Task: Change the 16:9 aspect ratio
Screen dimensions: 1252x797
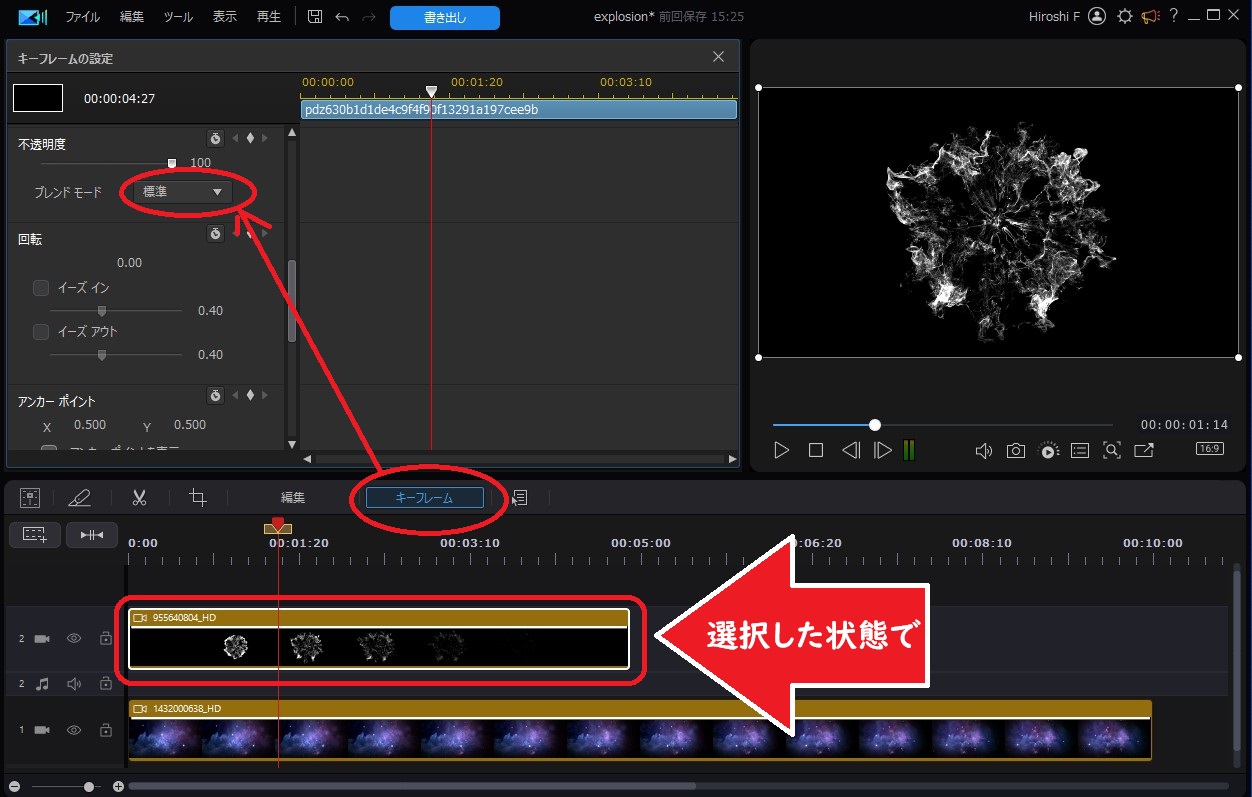Action: pyautogui.click(x=1210, y=449)
